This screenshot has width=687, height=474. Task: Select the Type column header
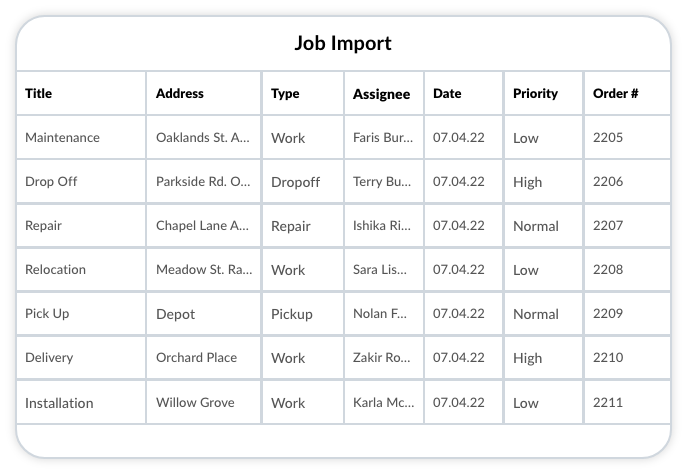point(285,94)
